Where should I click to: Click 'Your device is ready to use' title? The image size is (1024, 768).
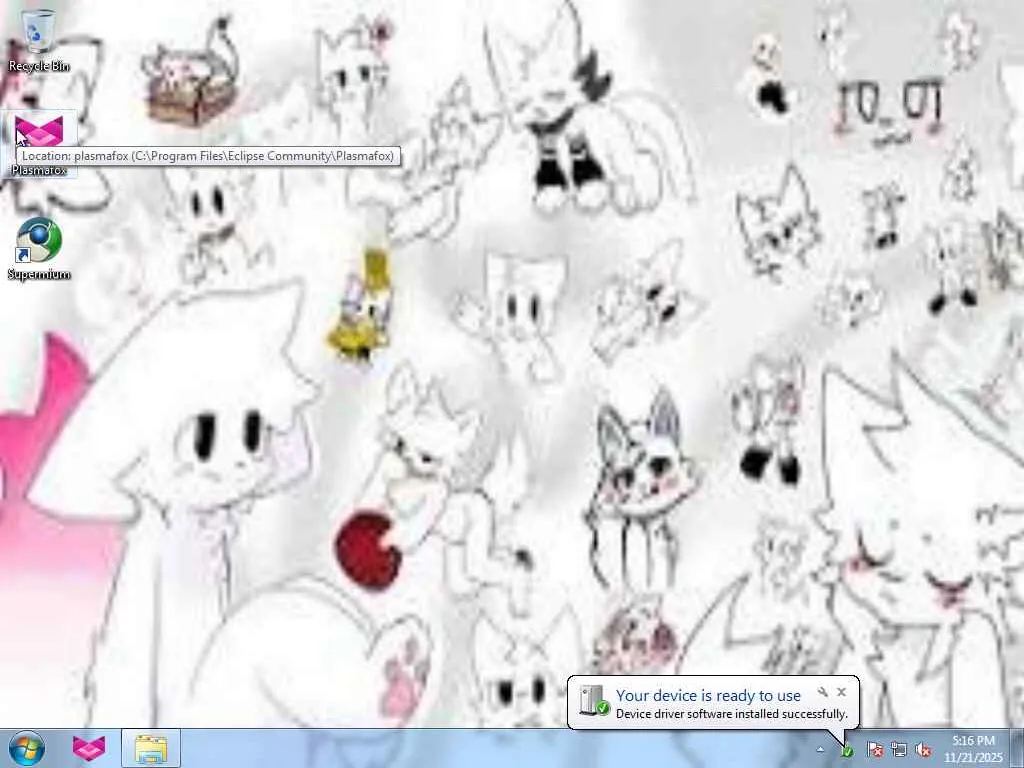708,696
